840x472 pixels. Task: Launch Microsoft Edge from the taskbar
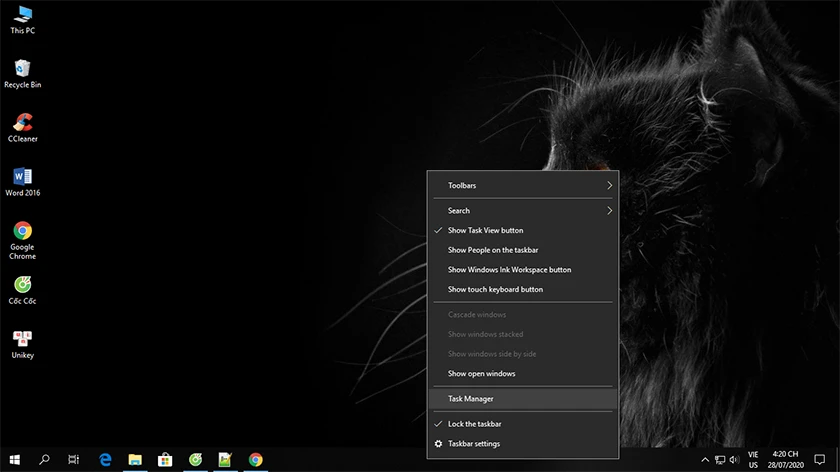pos(106,460)
